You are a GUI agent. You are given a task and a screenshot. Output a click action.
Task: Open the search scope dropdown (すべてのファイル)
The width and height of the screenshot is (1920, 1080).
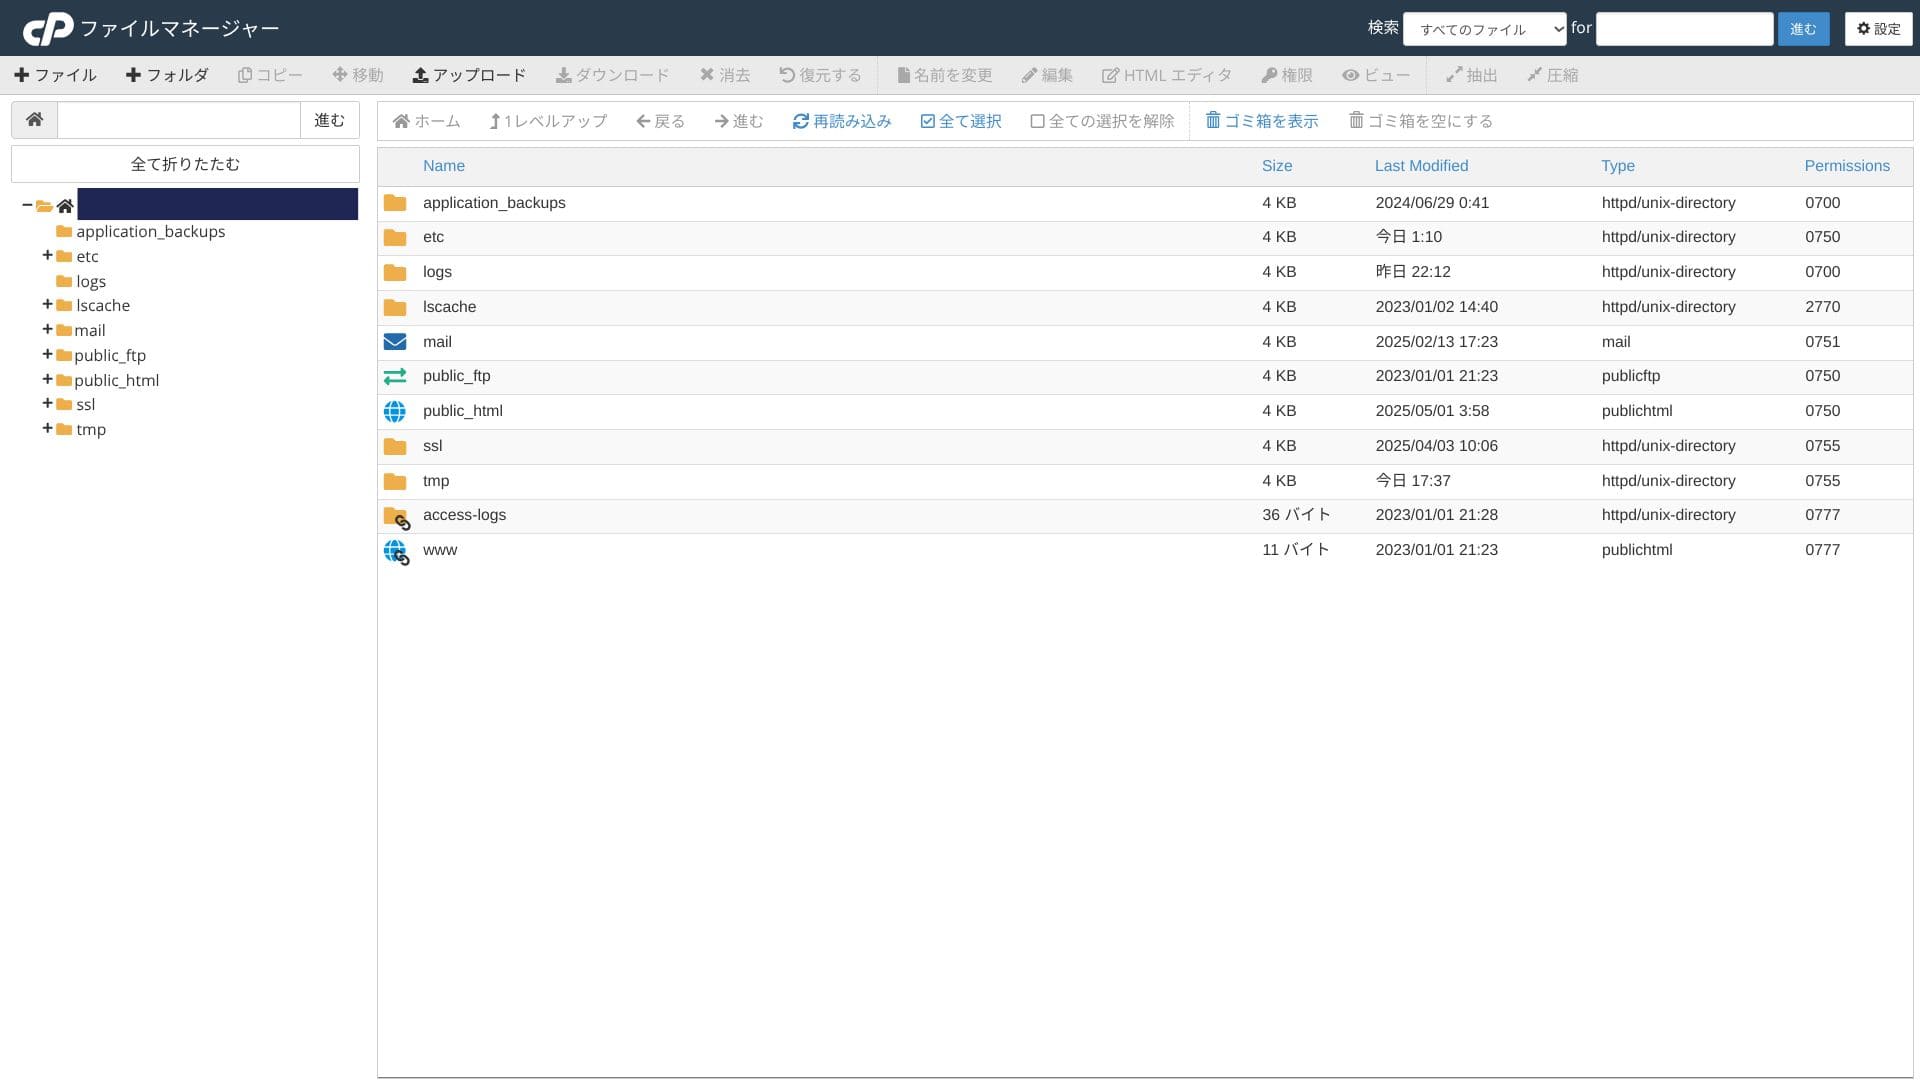point(1484,29)
